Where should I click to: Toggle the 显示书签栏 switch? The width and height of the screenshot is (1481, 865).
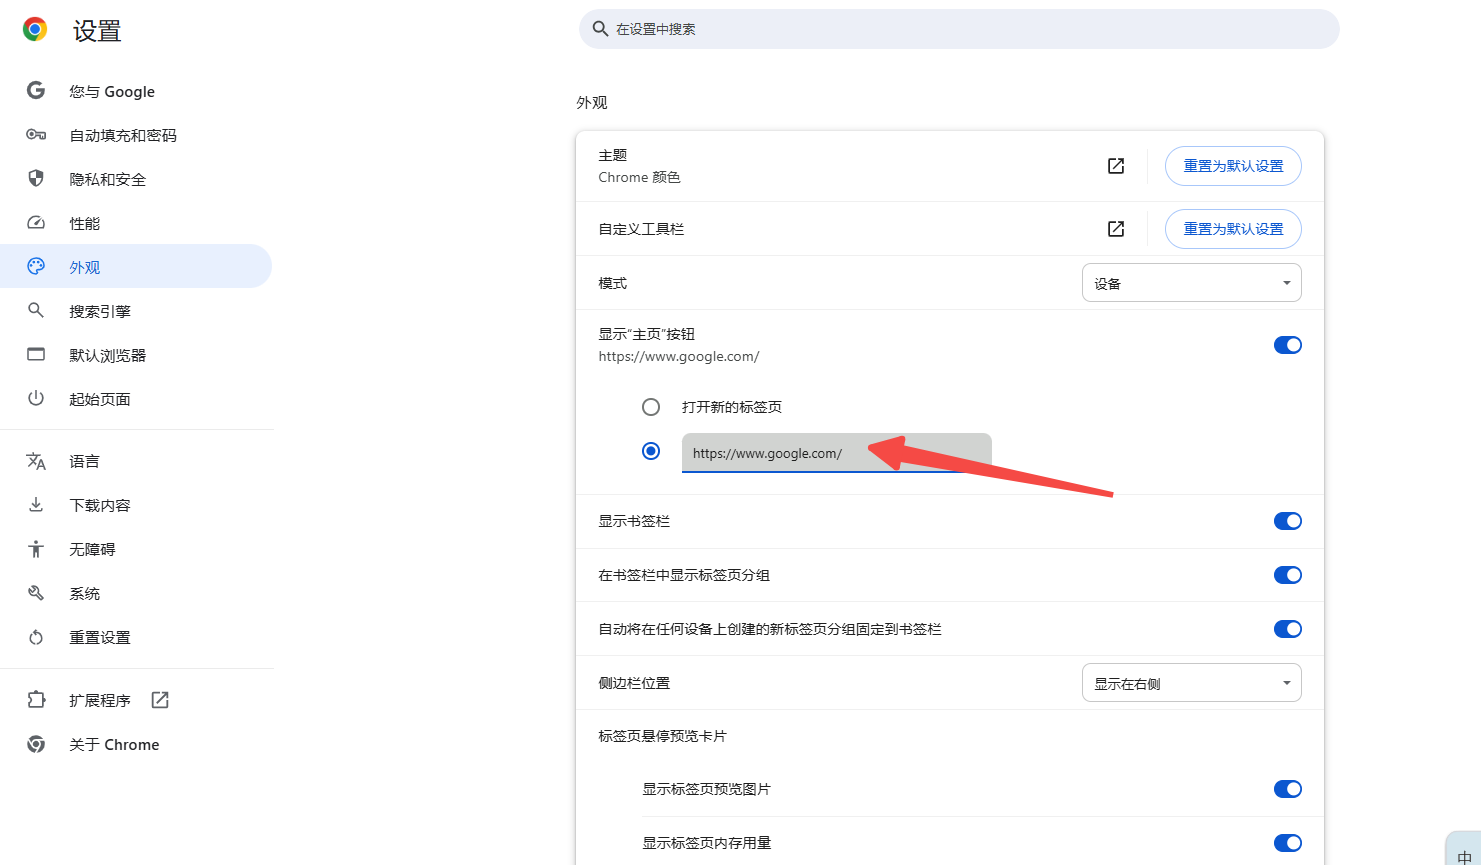(x=1288, y=521)
